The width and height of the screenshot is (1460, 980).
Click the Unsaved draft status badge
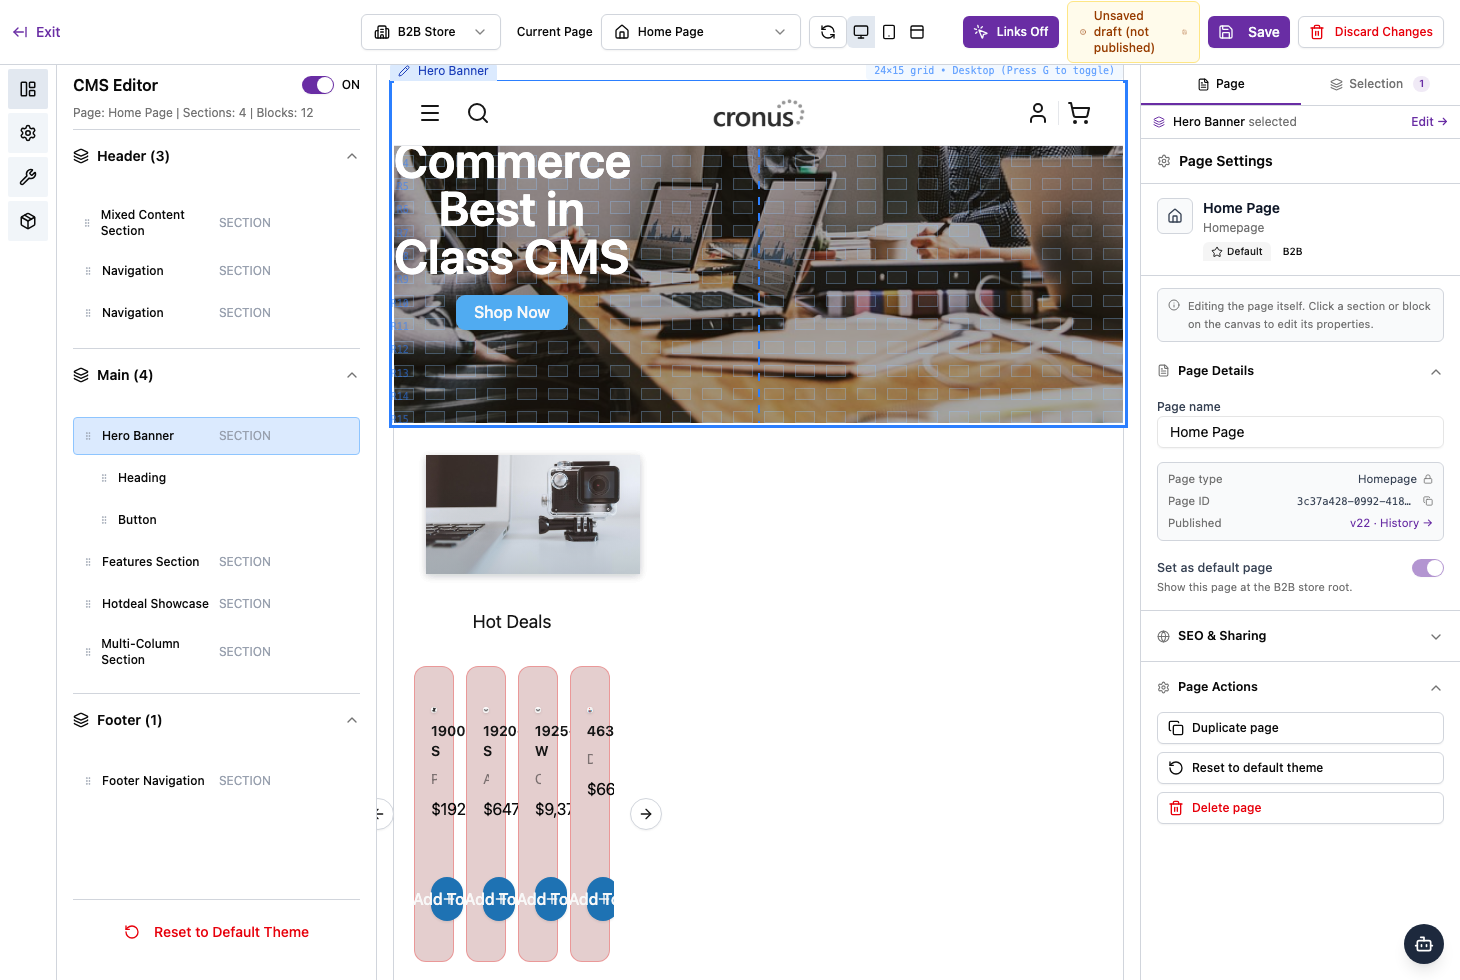[x=1133, y=32]
